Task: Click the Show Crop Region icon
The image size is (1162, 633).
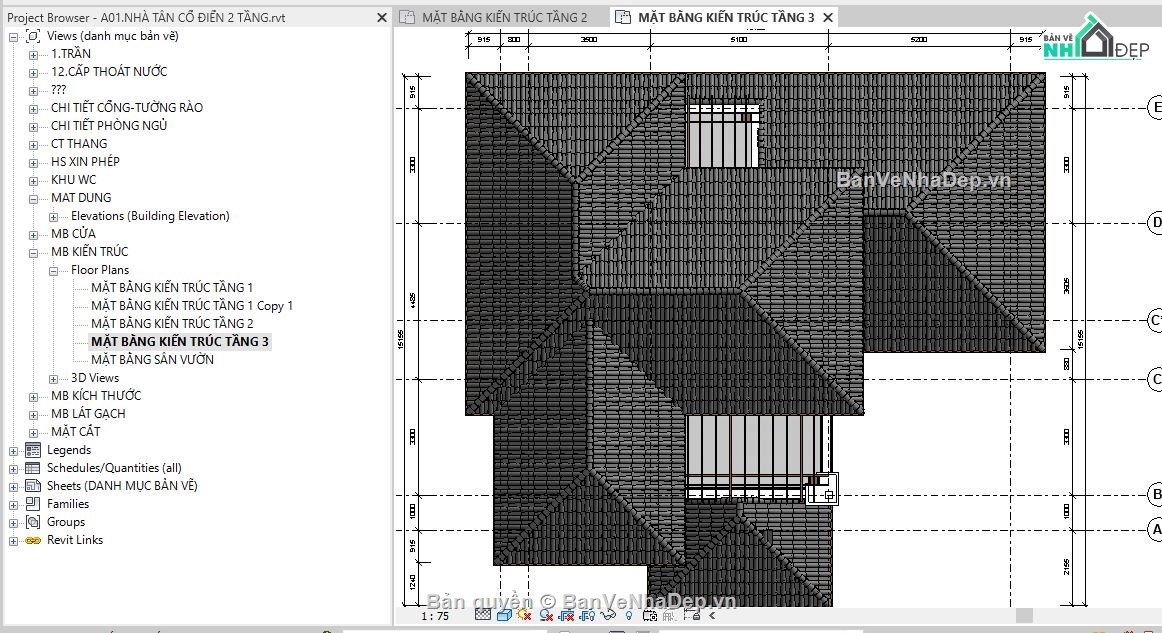Action: tap(588, 617)
